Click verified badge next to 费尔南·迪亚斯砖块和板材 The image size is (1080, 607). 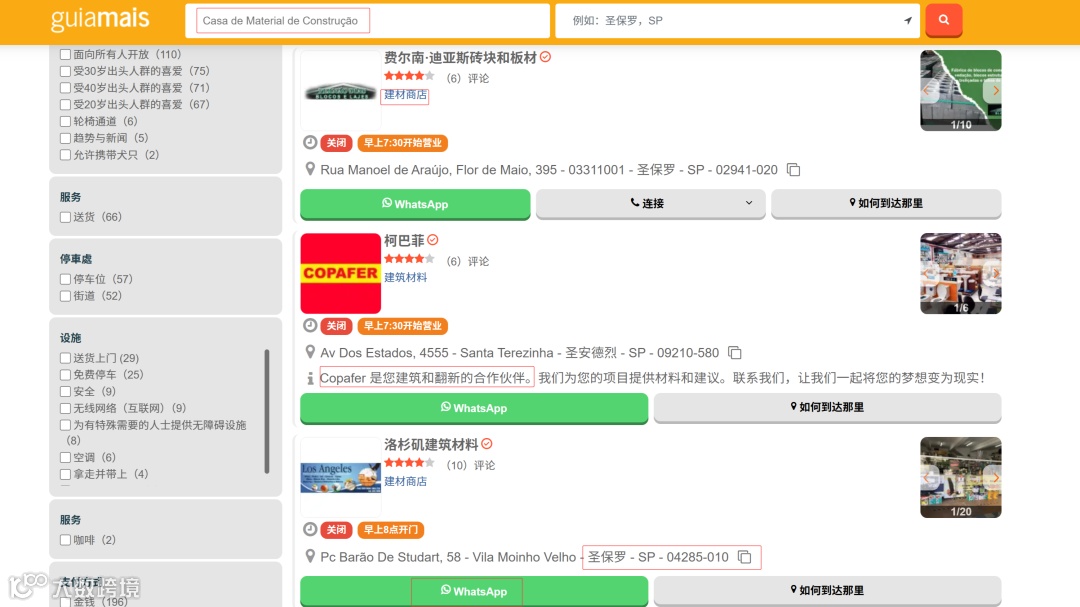click(x=546, y=57)
